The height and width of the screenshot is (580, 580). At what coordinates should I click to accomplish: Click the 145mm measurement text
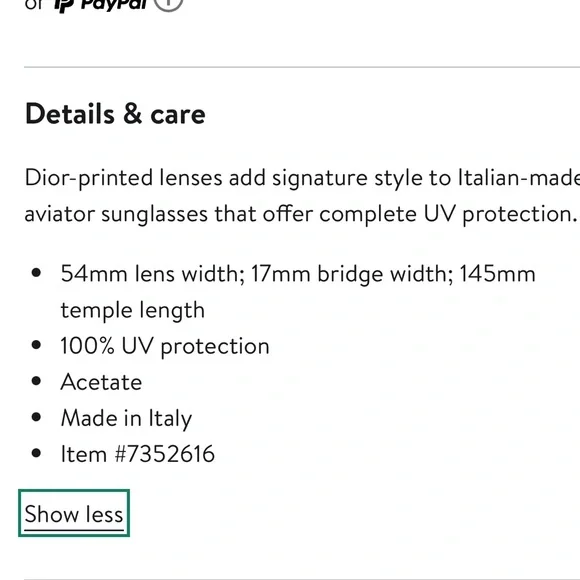point(498,274)
